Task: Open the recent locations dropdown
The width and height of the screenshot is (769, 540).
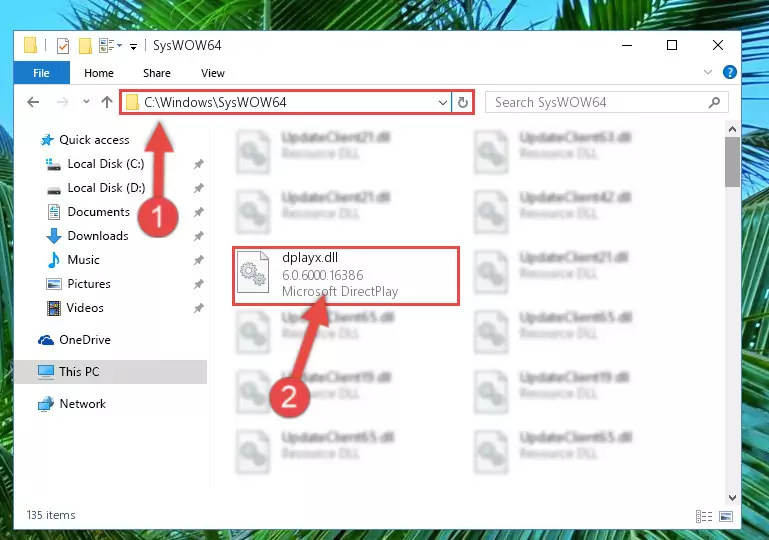Action: [x=86, y=102]
